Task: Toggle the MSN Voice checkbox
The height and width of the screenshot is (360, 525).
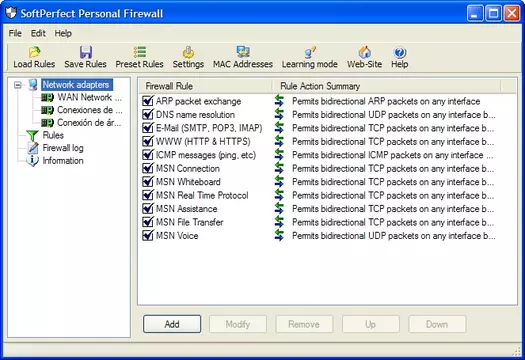Action: (x=148, y=235)
